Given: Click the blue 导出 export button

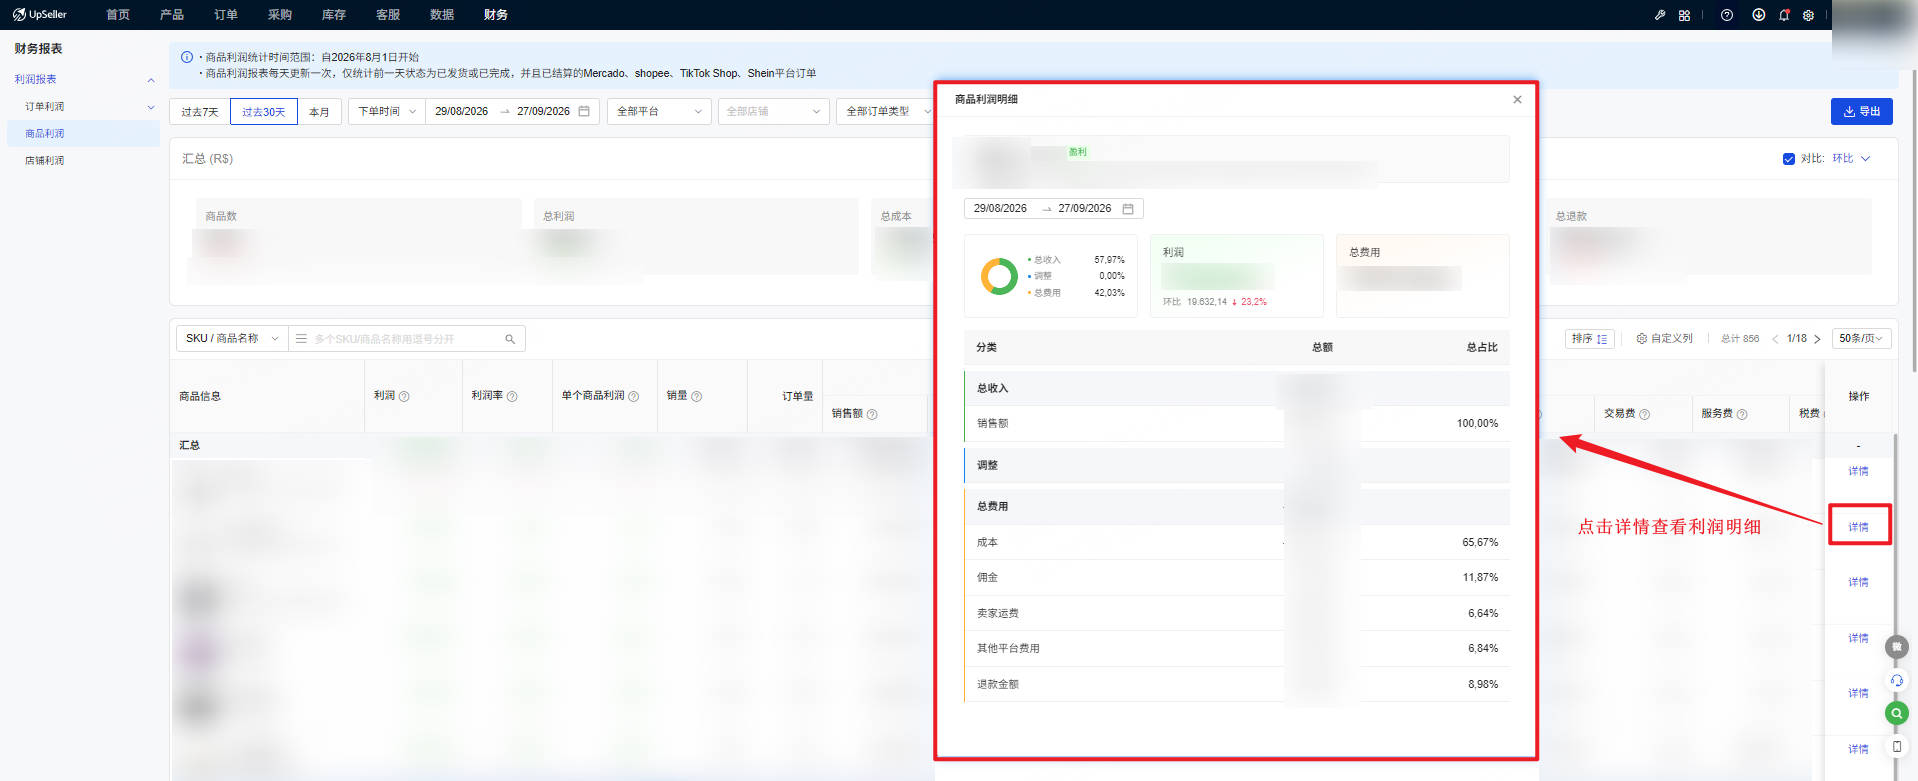Looking at the screenshot, I should click(x=1862, y=112).
